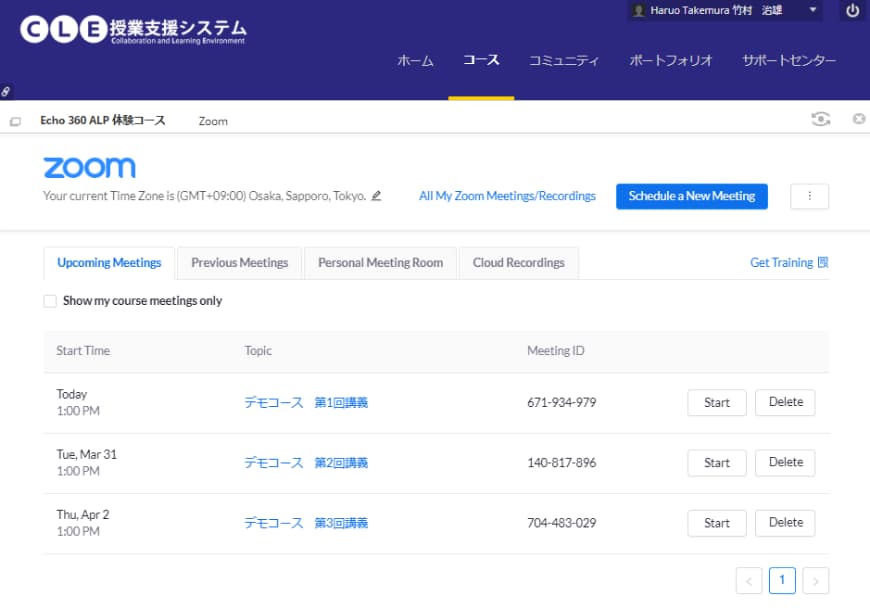Go to the previous page arrow

(x=749, y=581)
